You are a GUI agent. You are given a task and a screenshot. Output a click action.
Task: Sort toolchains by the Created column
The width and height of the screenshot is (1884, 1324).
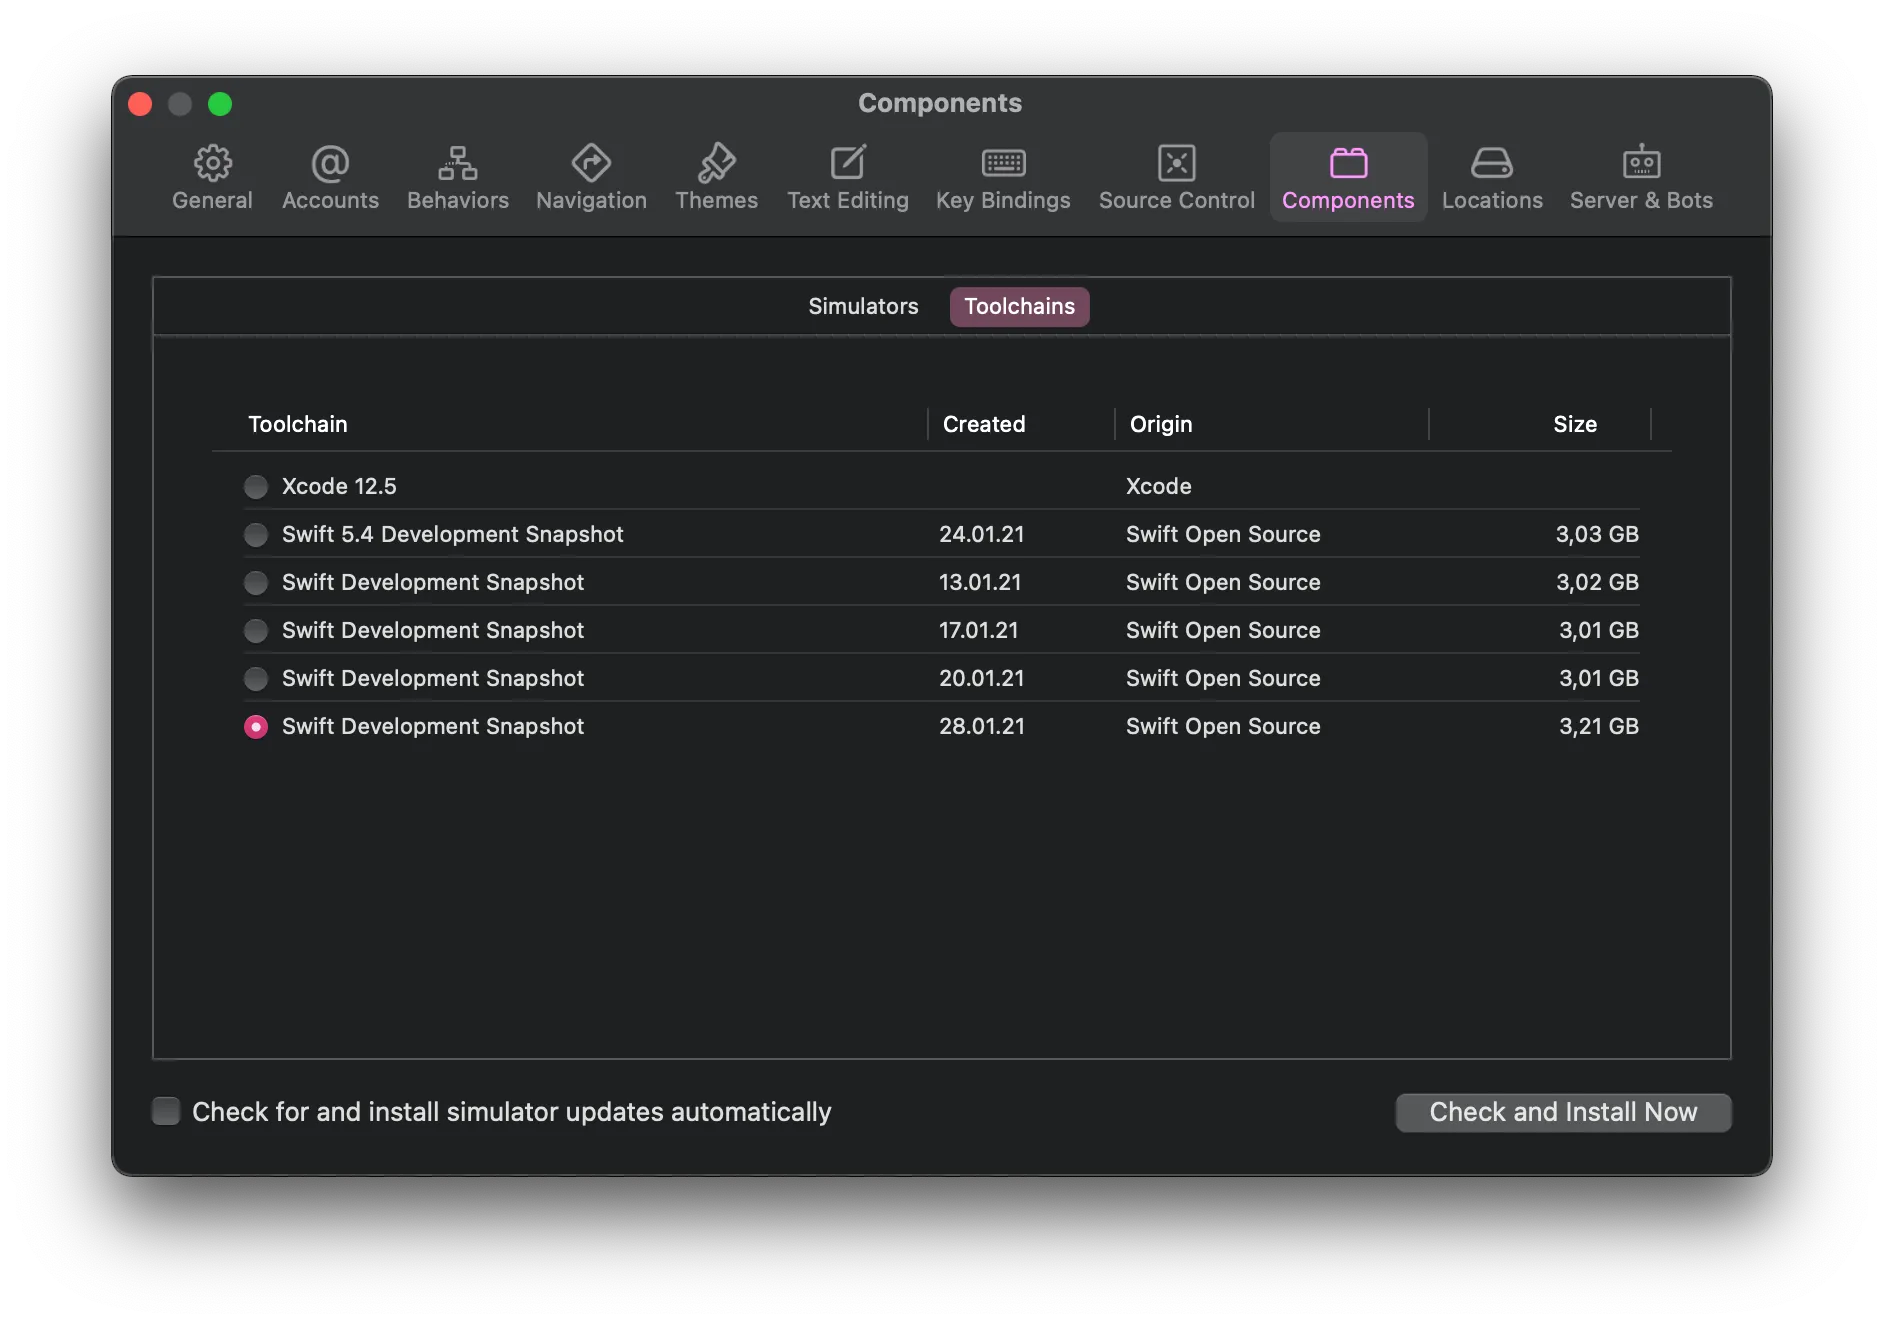983,424
